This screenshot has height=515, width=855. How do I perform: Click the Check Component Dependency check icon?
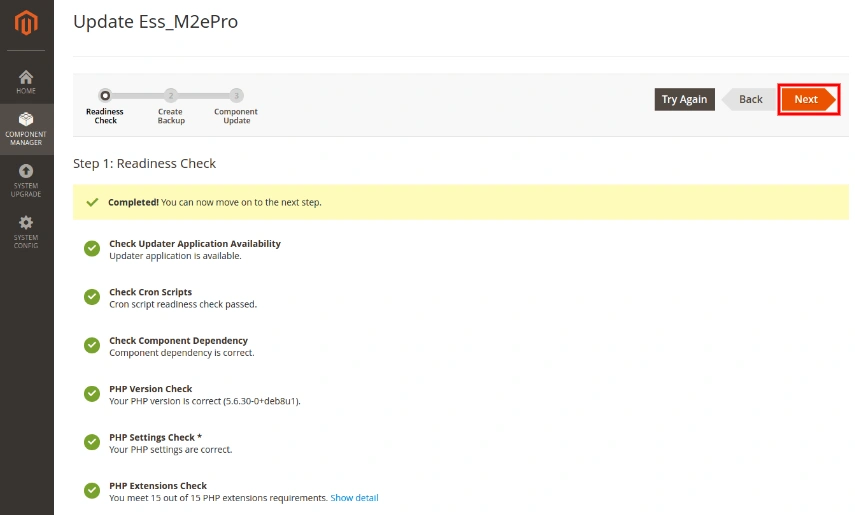point(92,346)
